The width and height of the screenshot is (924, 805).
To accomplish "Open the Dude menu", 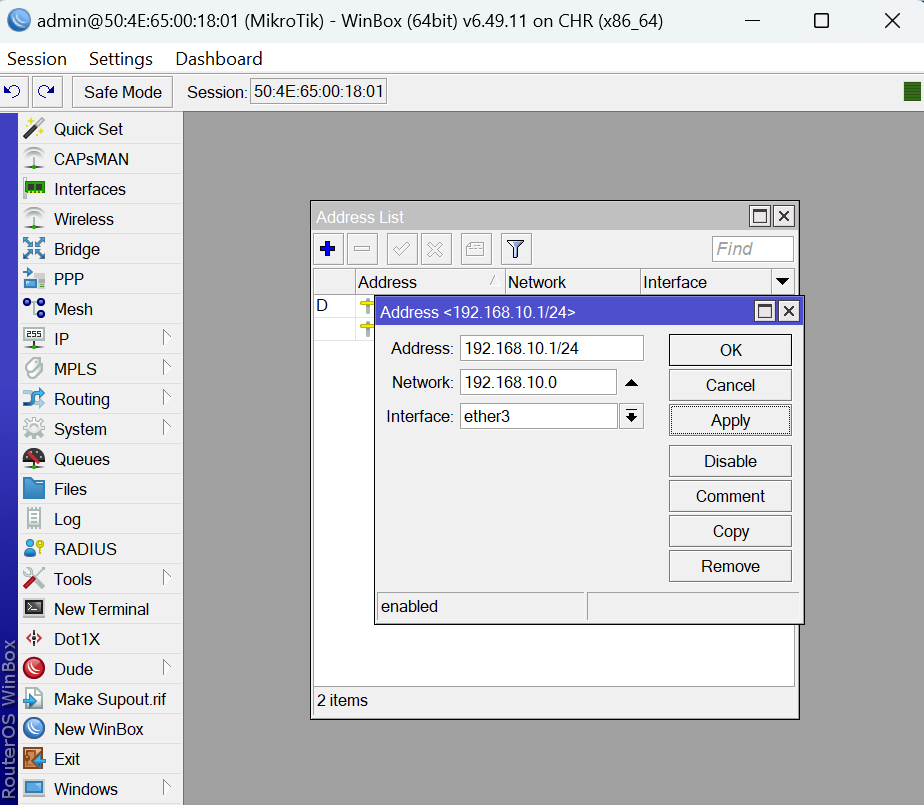I will [x=100, y=669].
